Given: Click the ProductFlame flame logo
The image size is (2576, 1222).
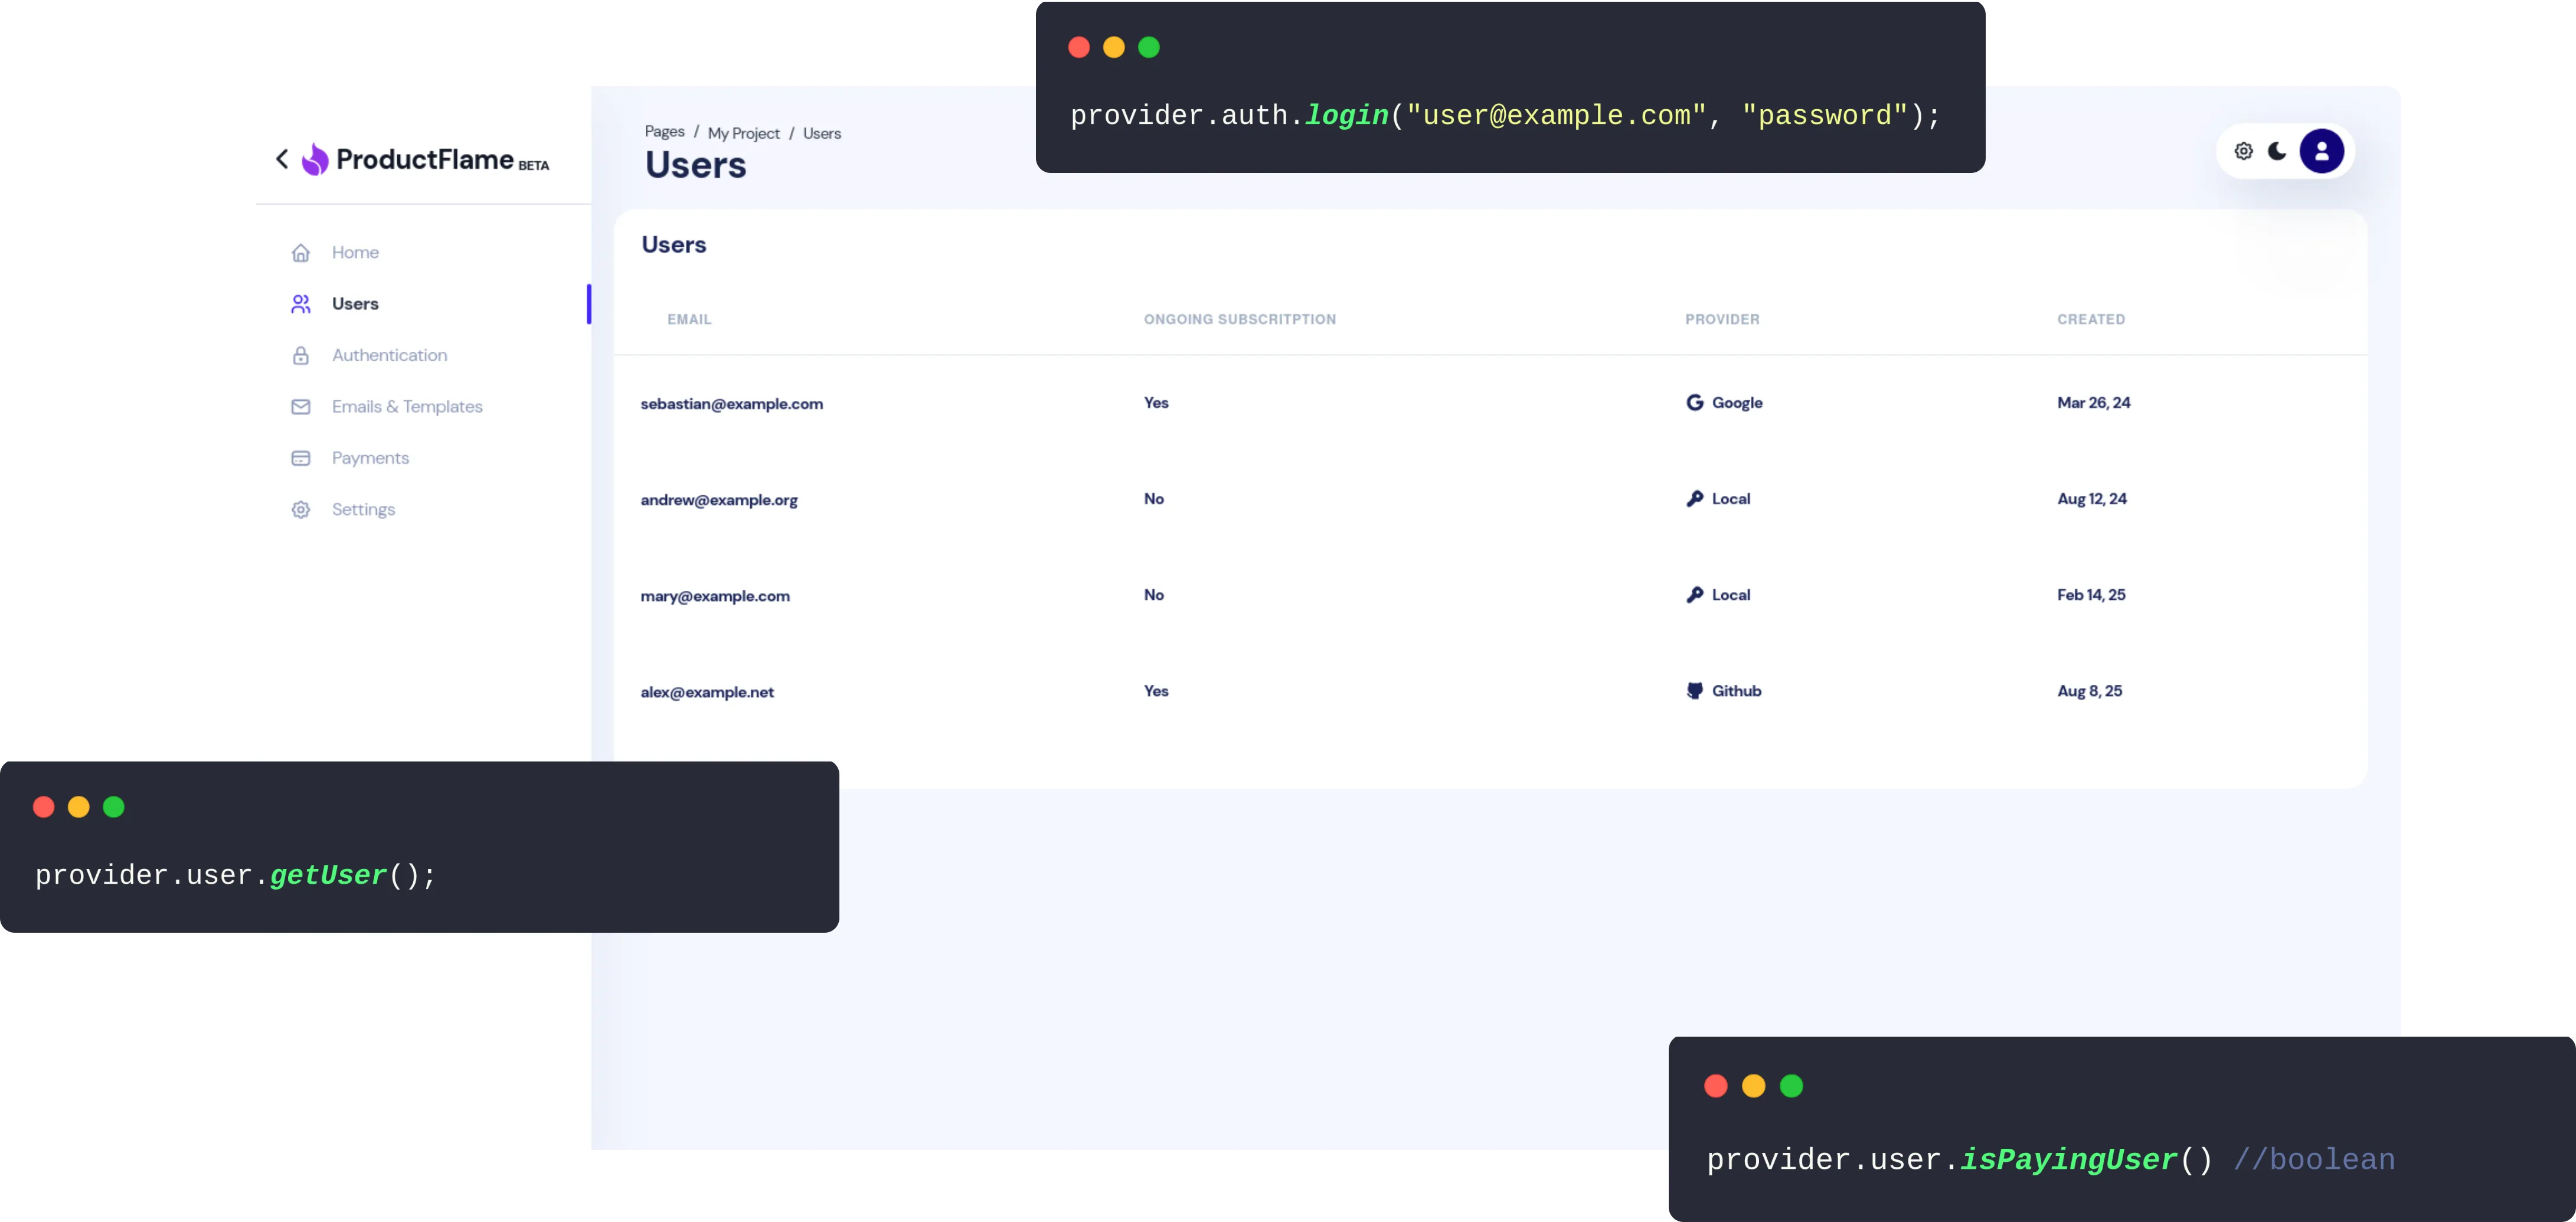Looking at the screenshot, I should click(x=315, y=160).
